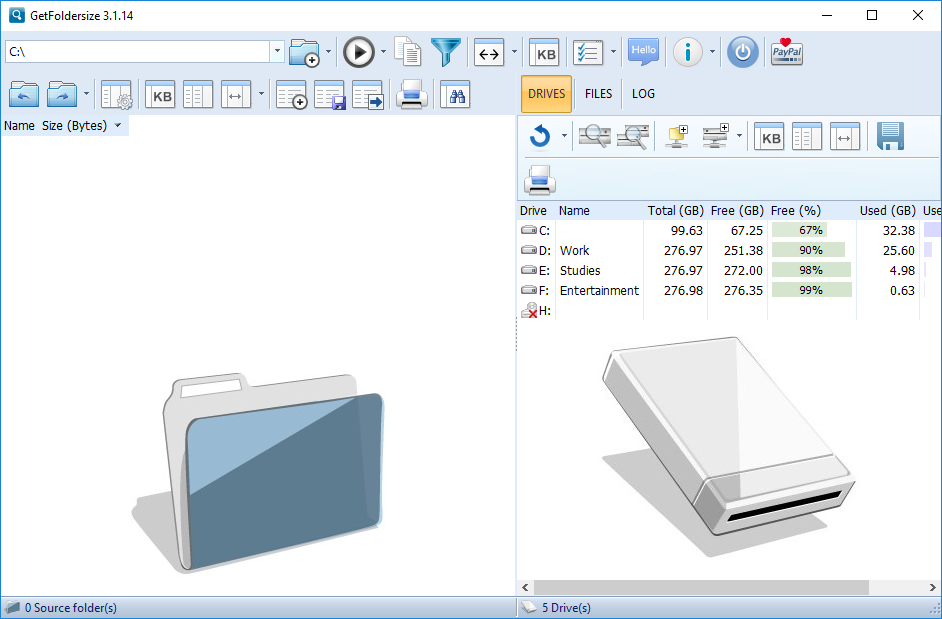Open the dropdown next to checklist icon
Image resolution: width=942 pixels, height=619 pixels.
click(x=613, y=52)
